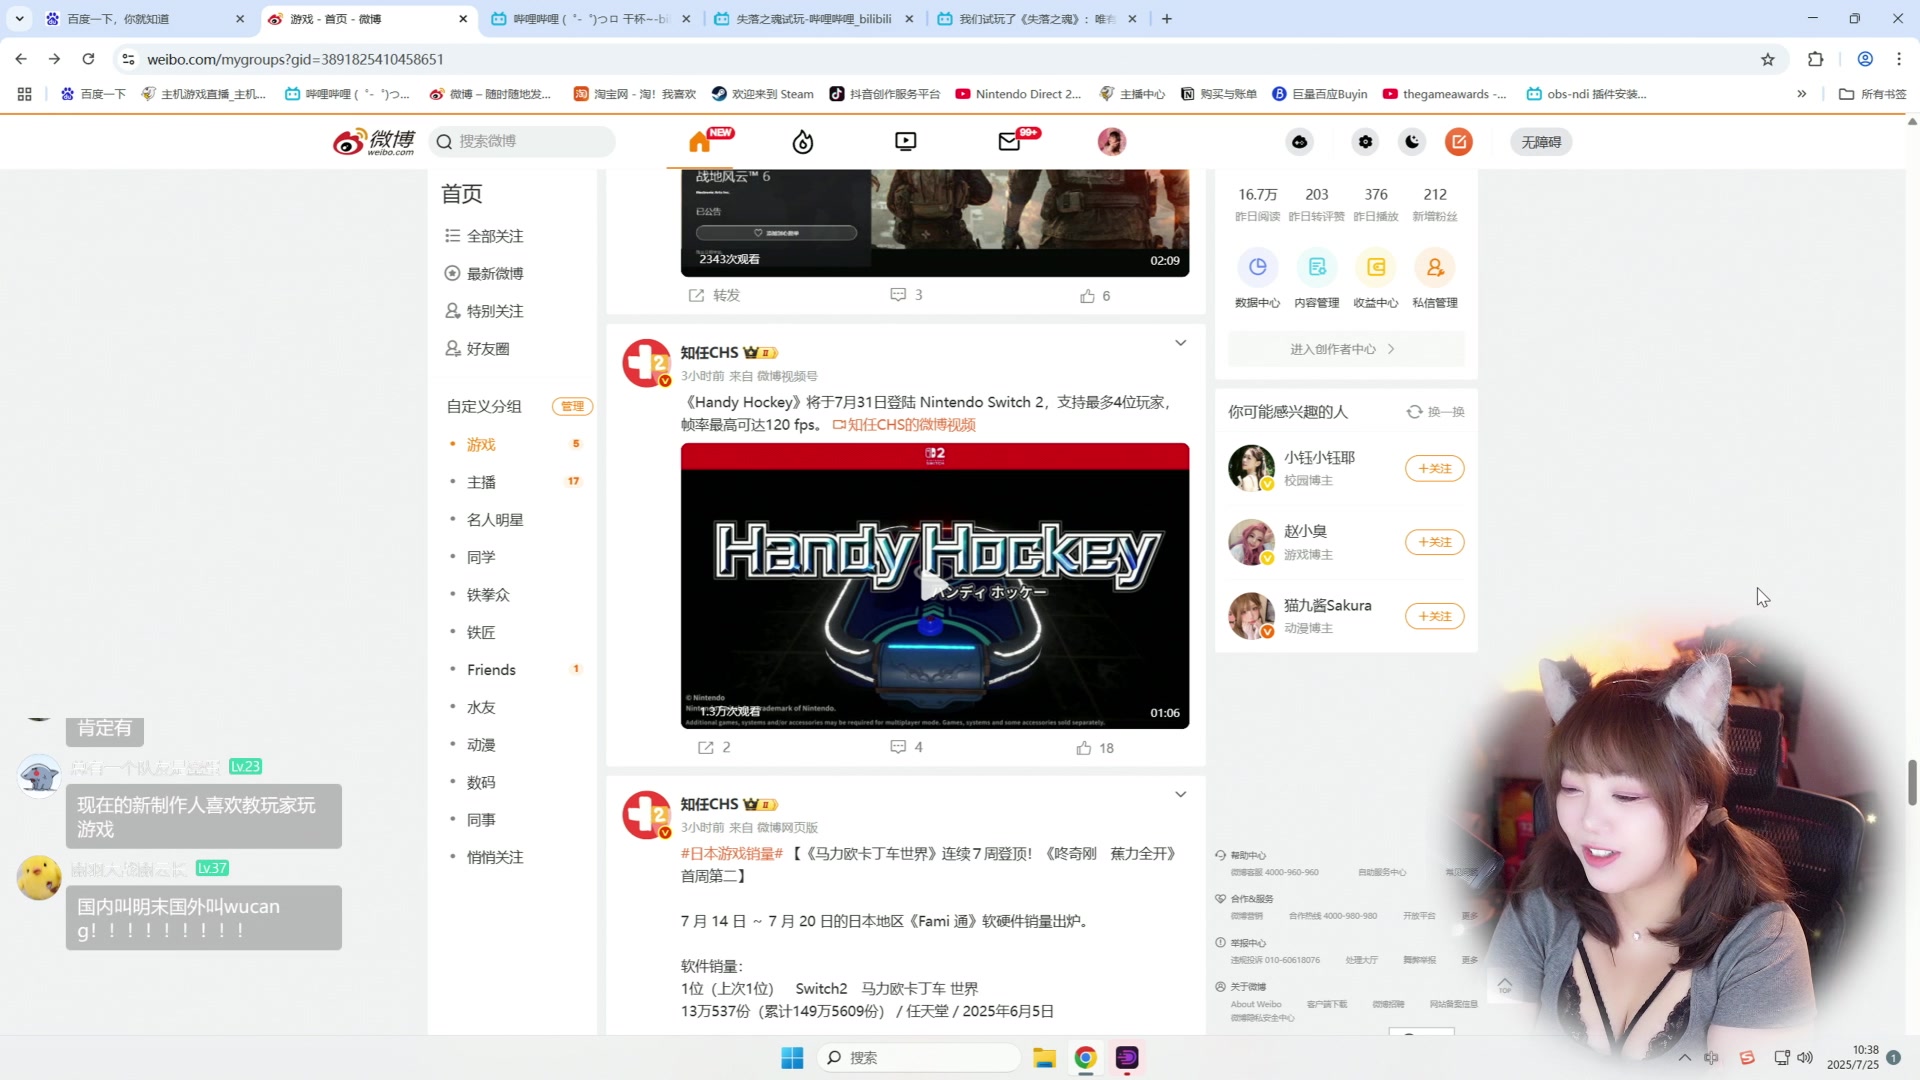Click the 无障碍 accessibility button
The height and width of the screenshot is (1080, 1920).
click(x=1541, y=142)
